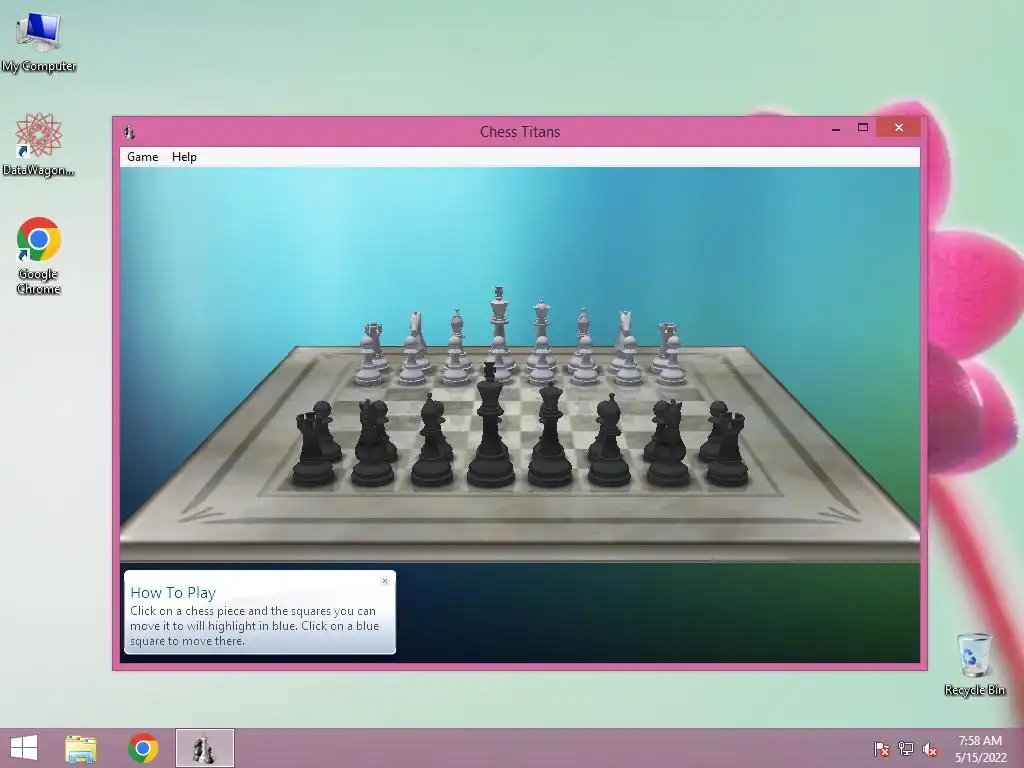Select the white pawn in front of the white king

(500, 358)
